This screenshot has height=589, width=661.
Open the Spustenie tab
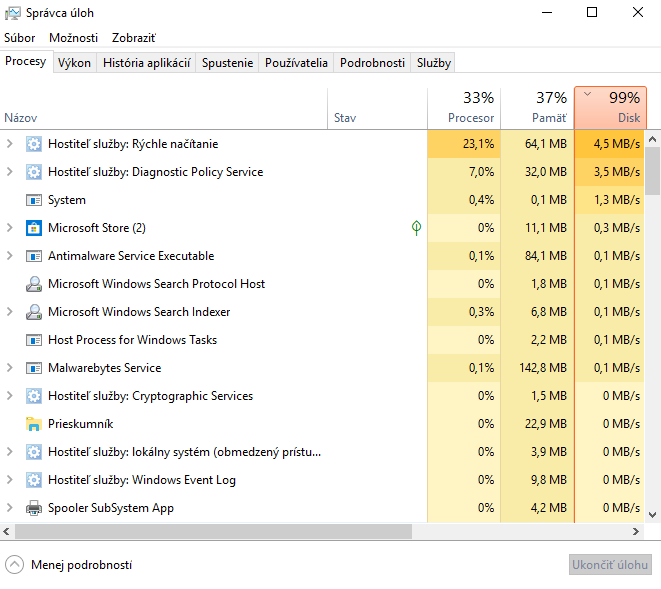tap(227, 63)
